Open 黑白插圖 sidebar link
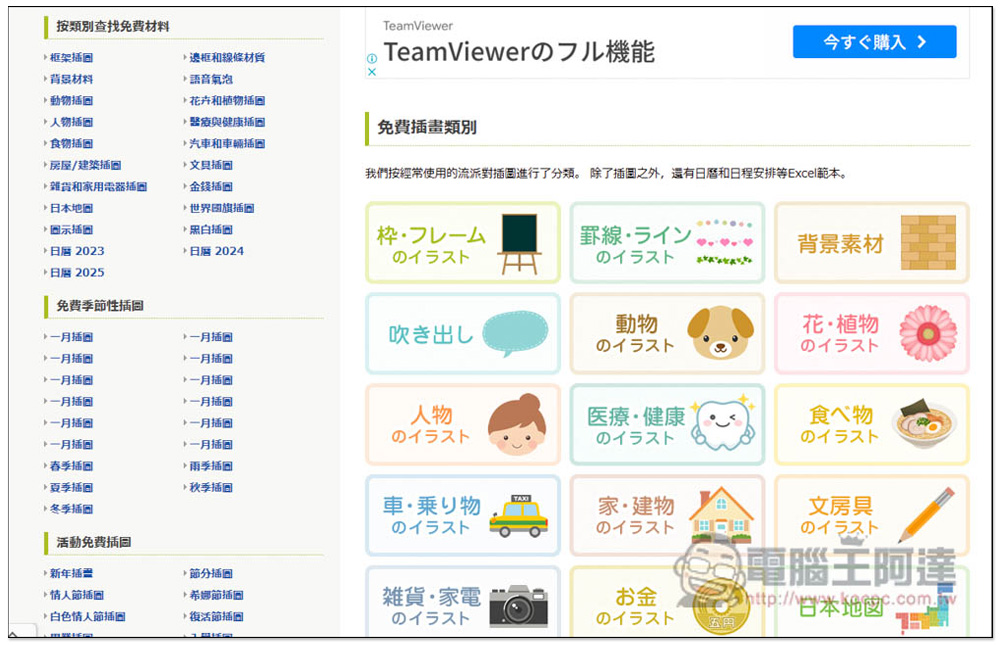 (211, 230)
